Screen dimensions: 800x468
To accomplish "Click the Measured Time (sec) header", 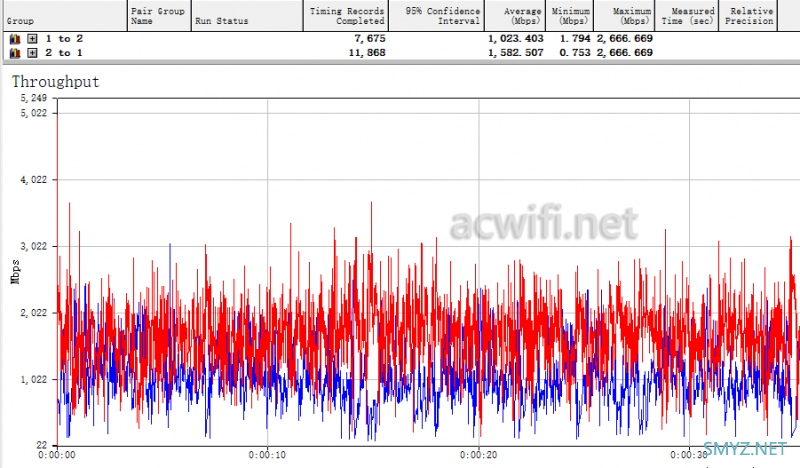I will point(687,15).
